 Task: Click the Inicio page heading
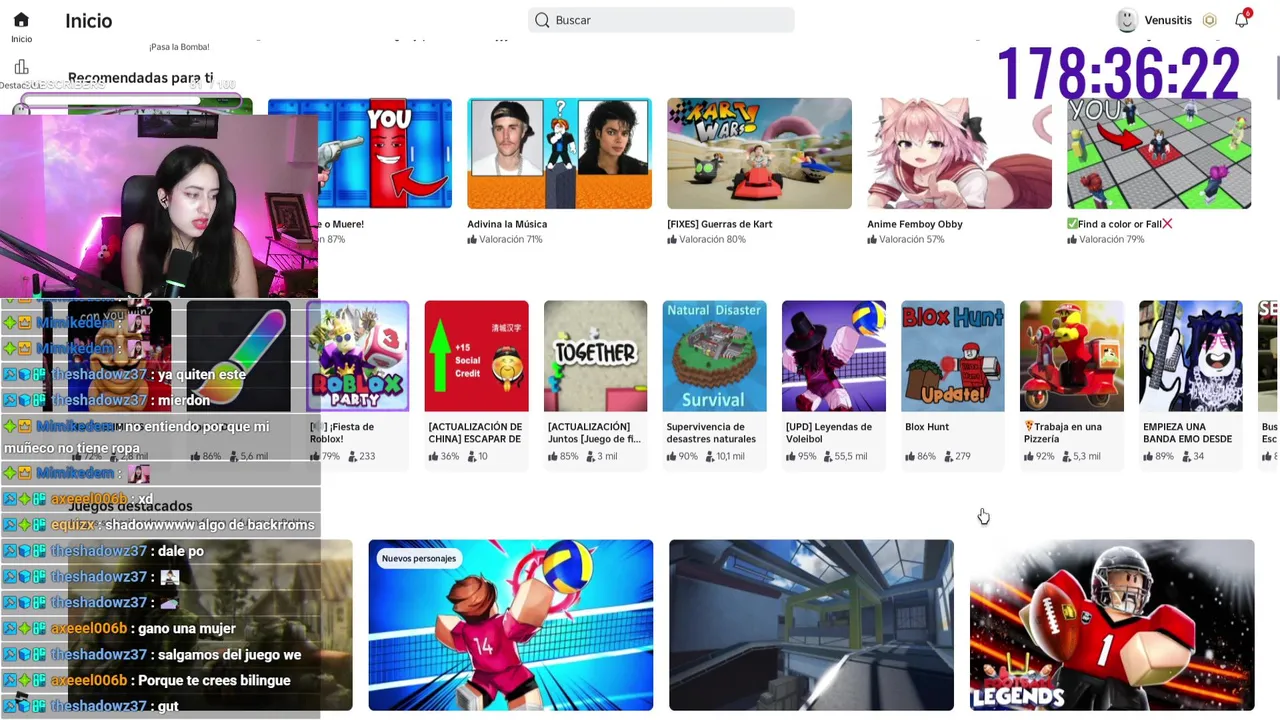tap(88, 21)
